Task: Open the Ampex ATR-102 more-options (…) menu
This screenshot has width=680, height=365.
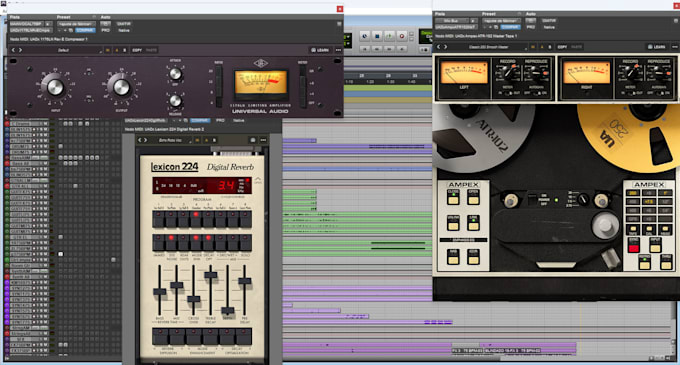Action: click(675, 47)
